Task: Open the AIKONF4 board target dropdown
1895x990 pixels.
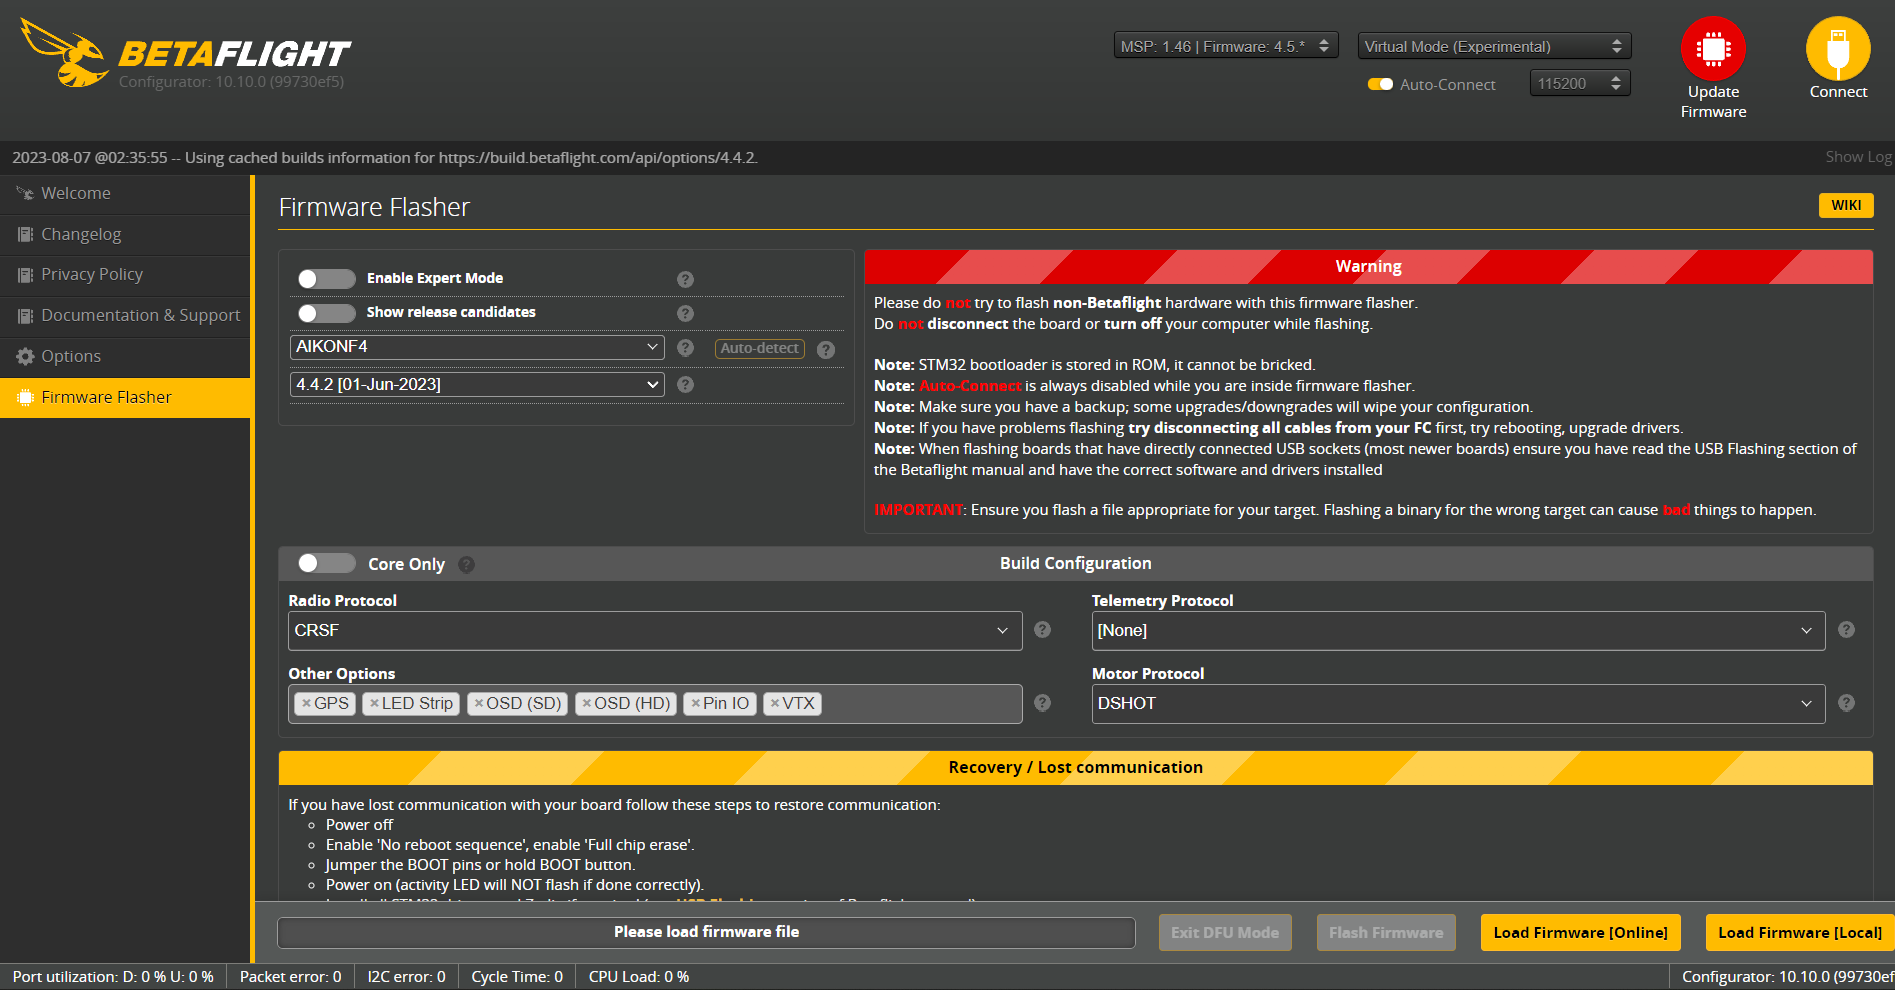Action: pyautogui.click(x=477, y=347)
